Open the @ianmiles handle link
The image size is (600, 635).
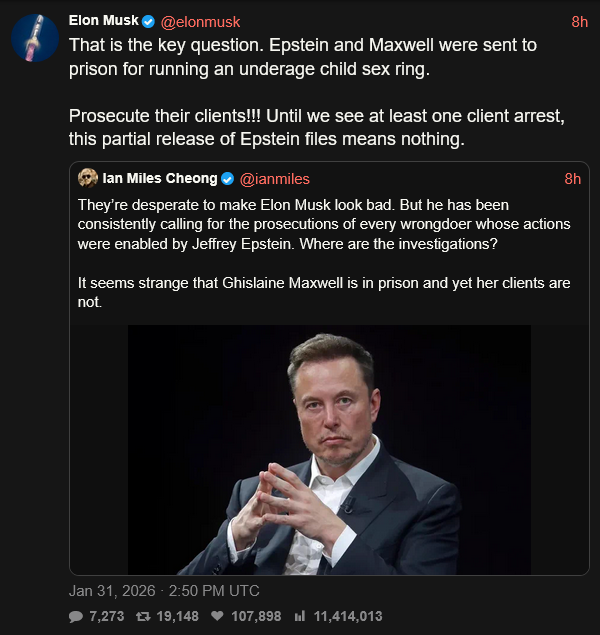click(x=274, y=179)
